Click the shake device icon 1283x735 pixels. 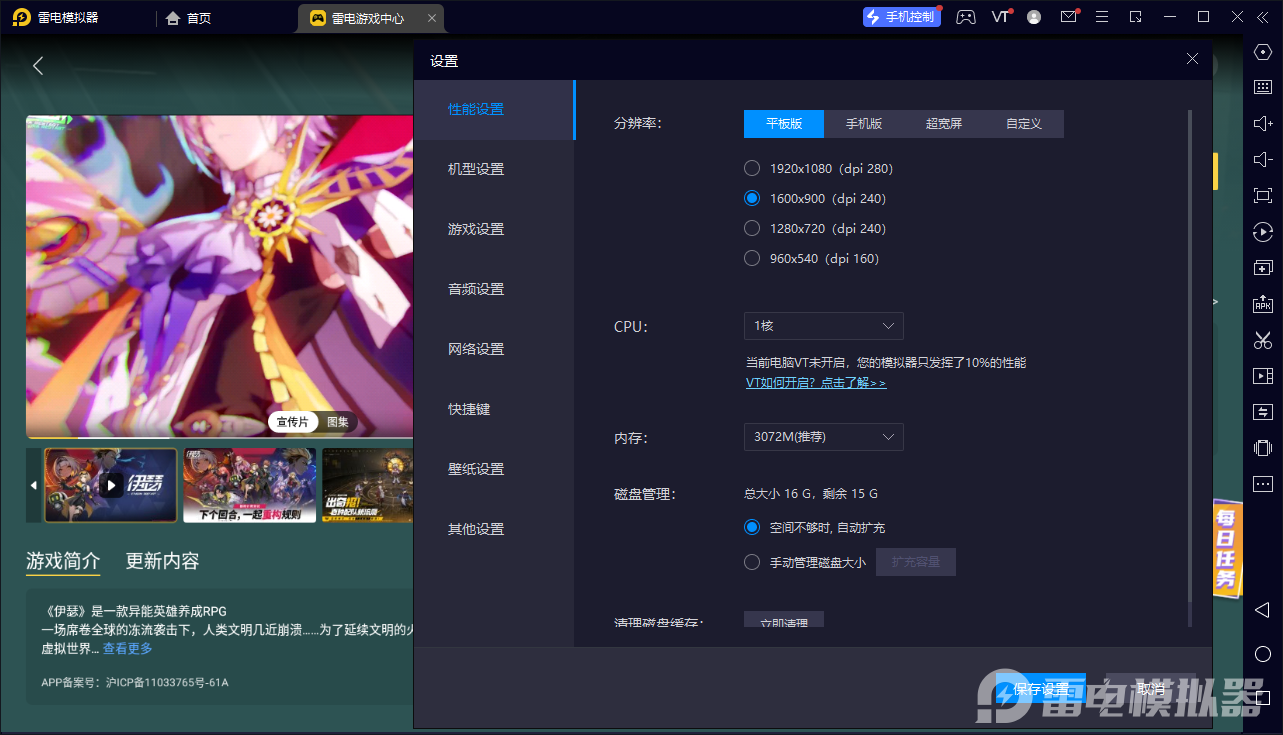(1263, 448)
